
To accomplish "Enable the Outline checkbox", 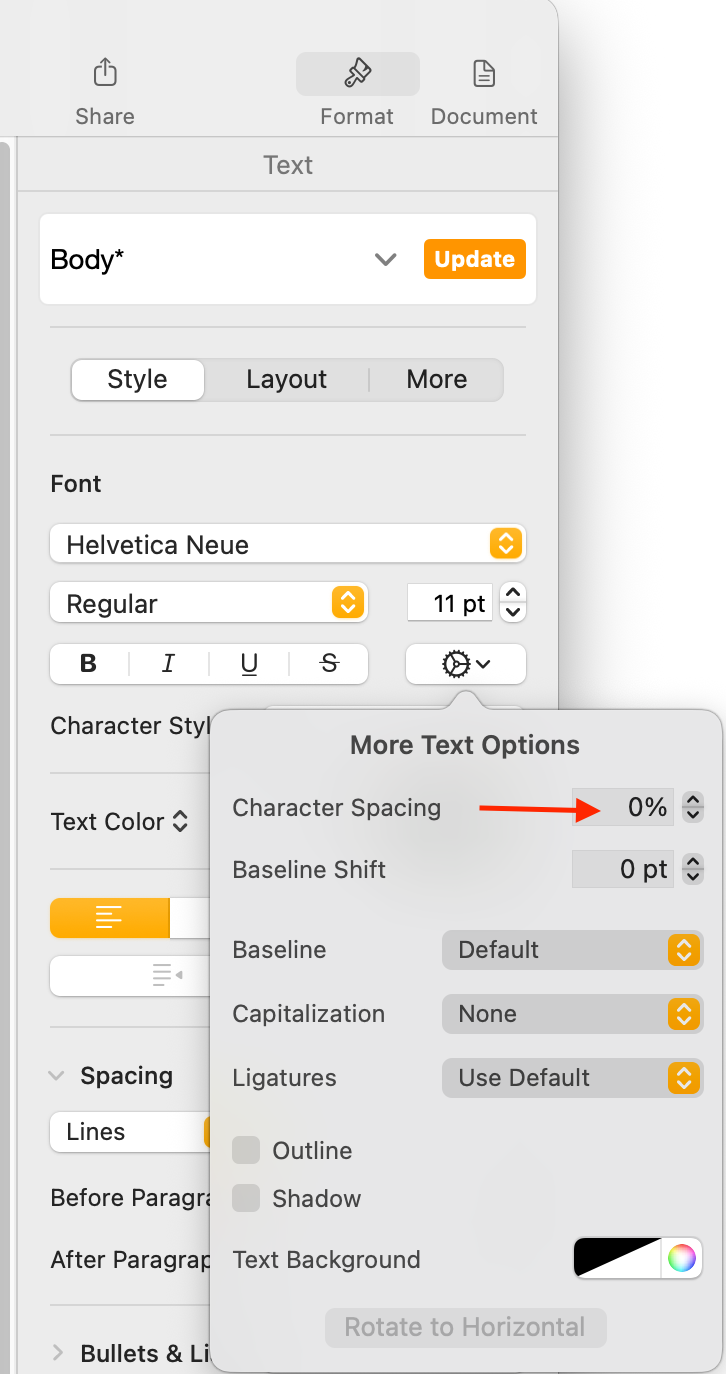I will [x=246, y=1150].
